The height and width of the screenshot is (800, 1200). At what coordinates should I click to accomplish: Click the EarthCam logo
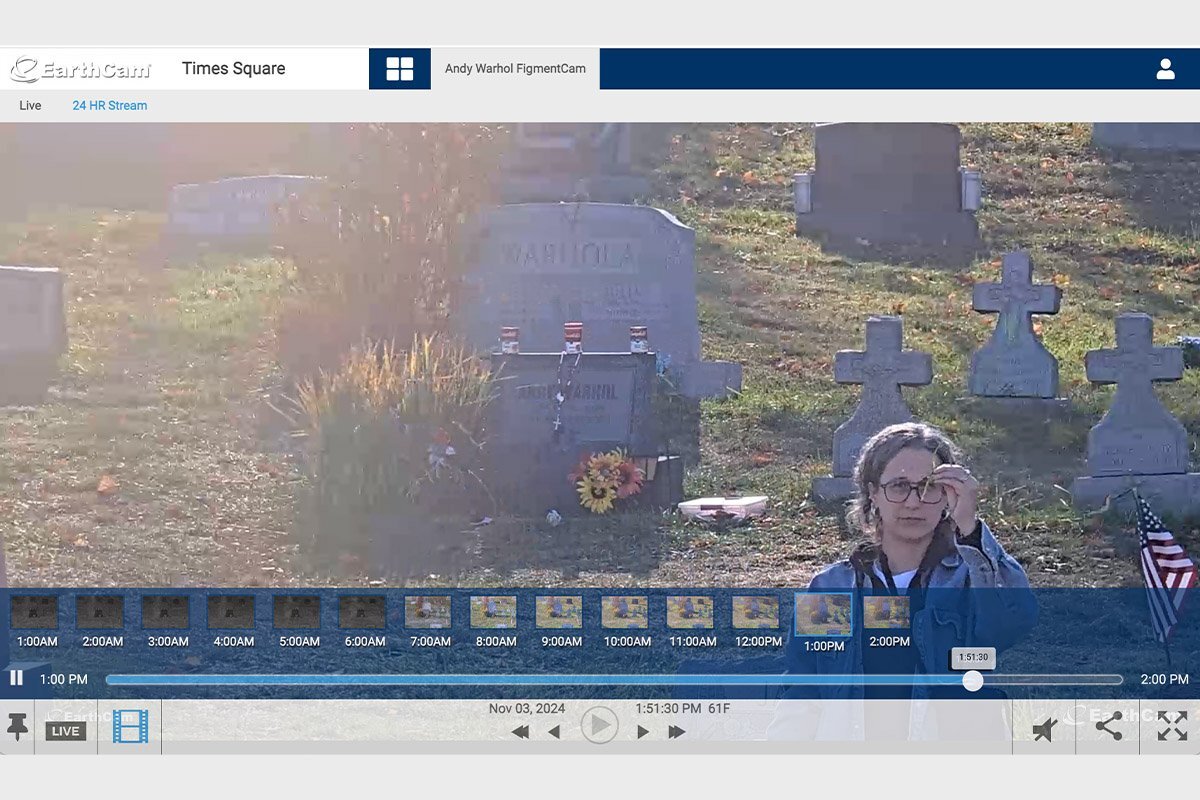[80, 69]
